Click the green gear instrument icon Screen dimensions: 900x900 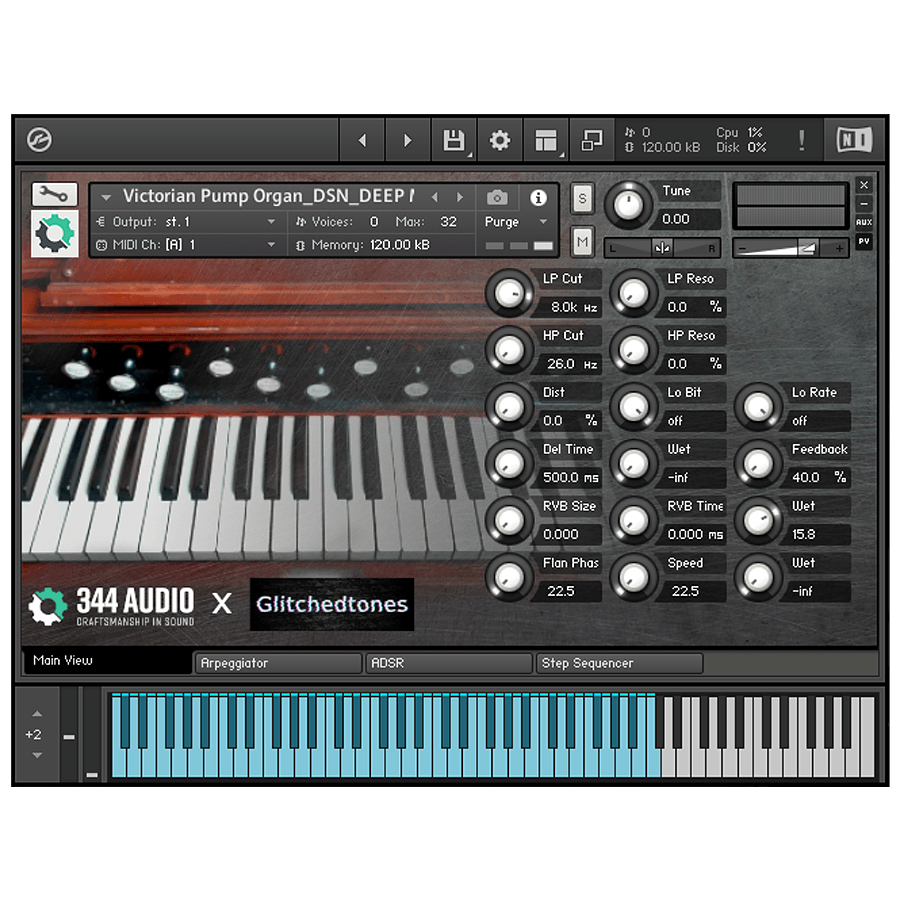click(55, 234)
